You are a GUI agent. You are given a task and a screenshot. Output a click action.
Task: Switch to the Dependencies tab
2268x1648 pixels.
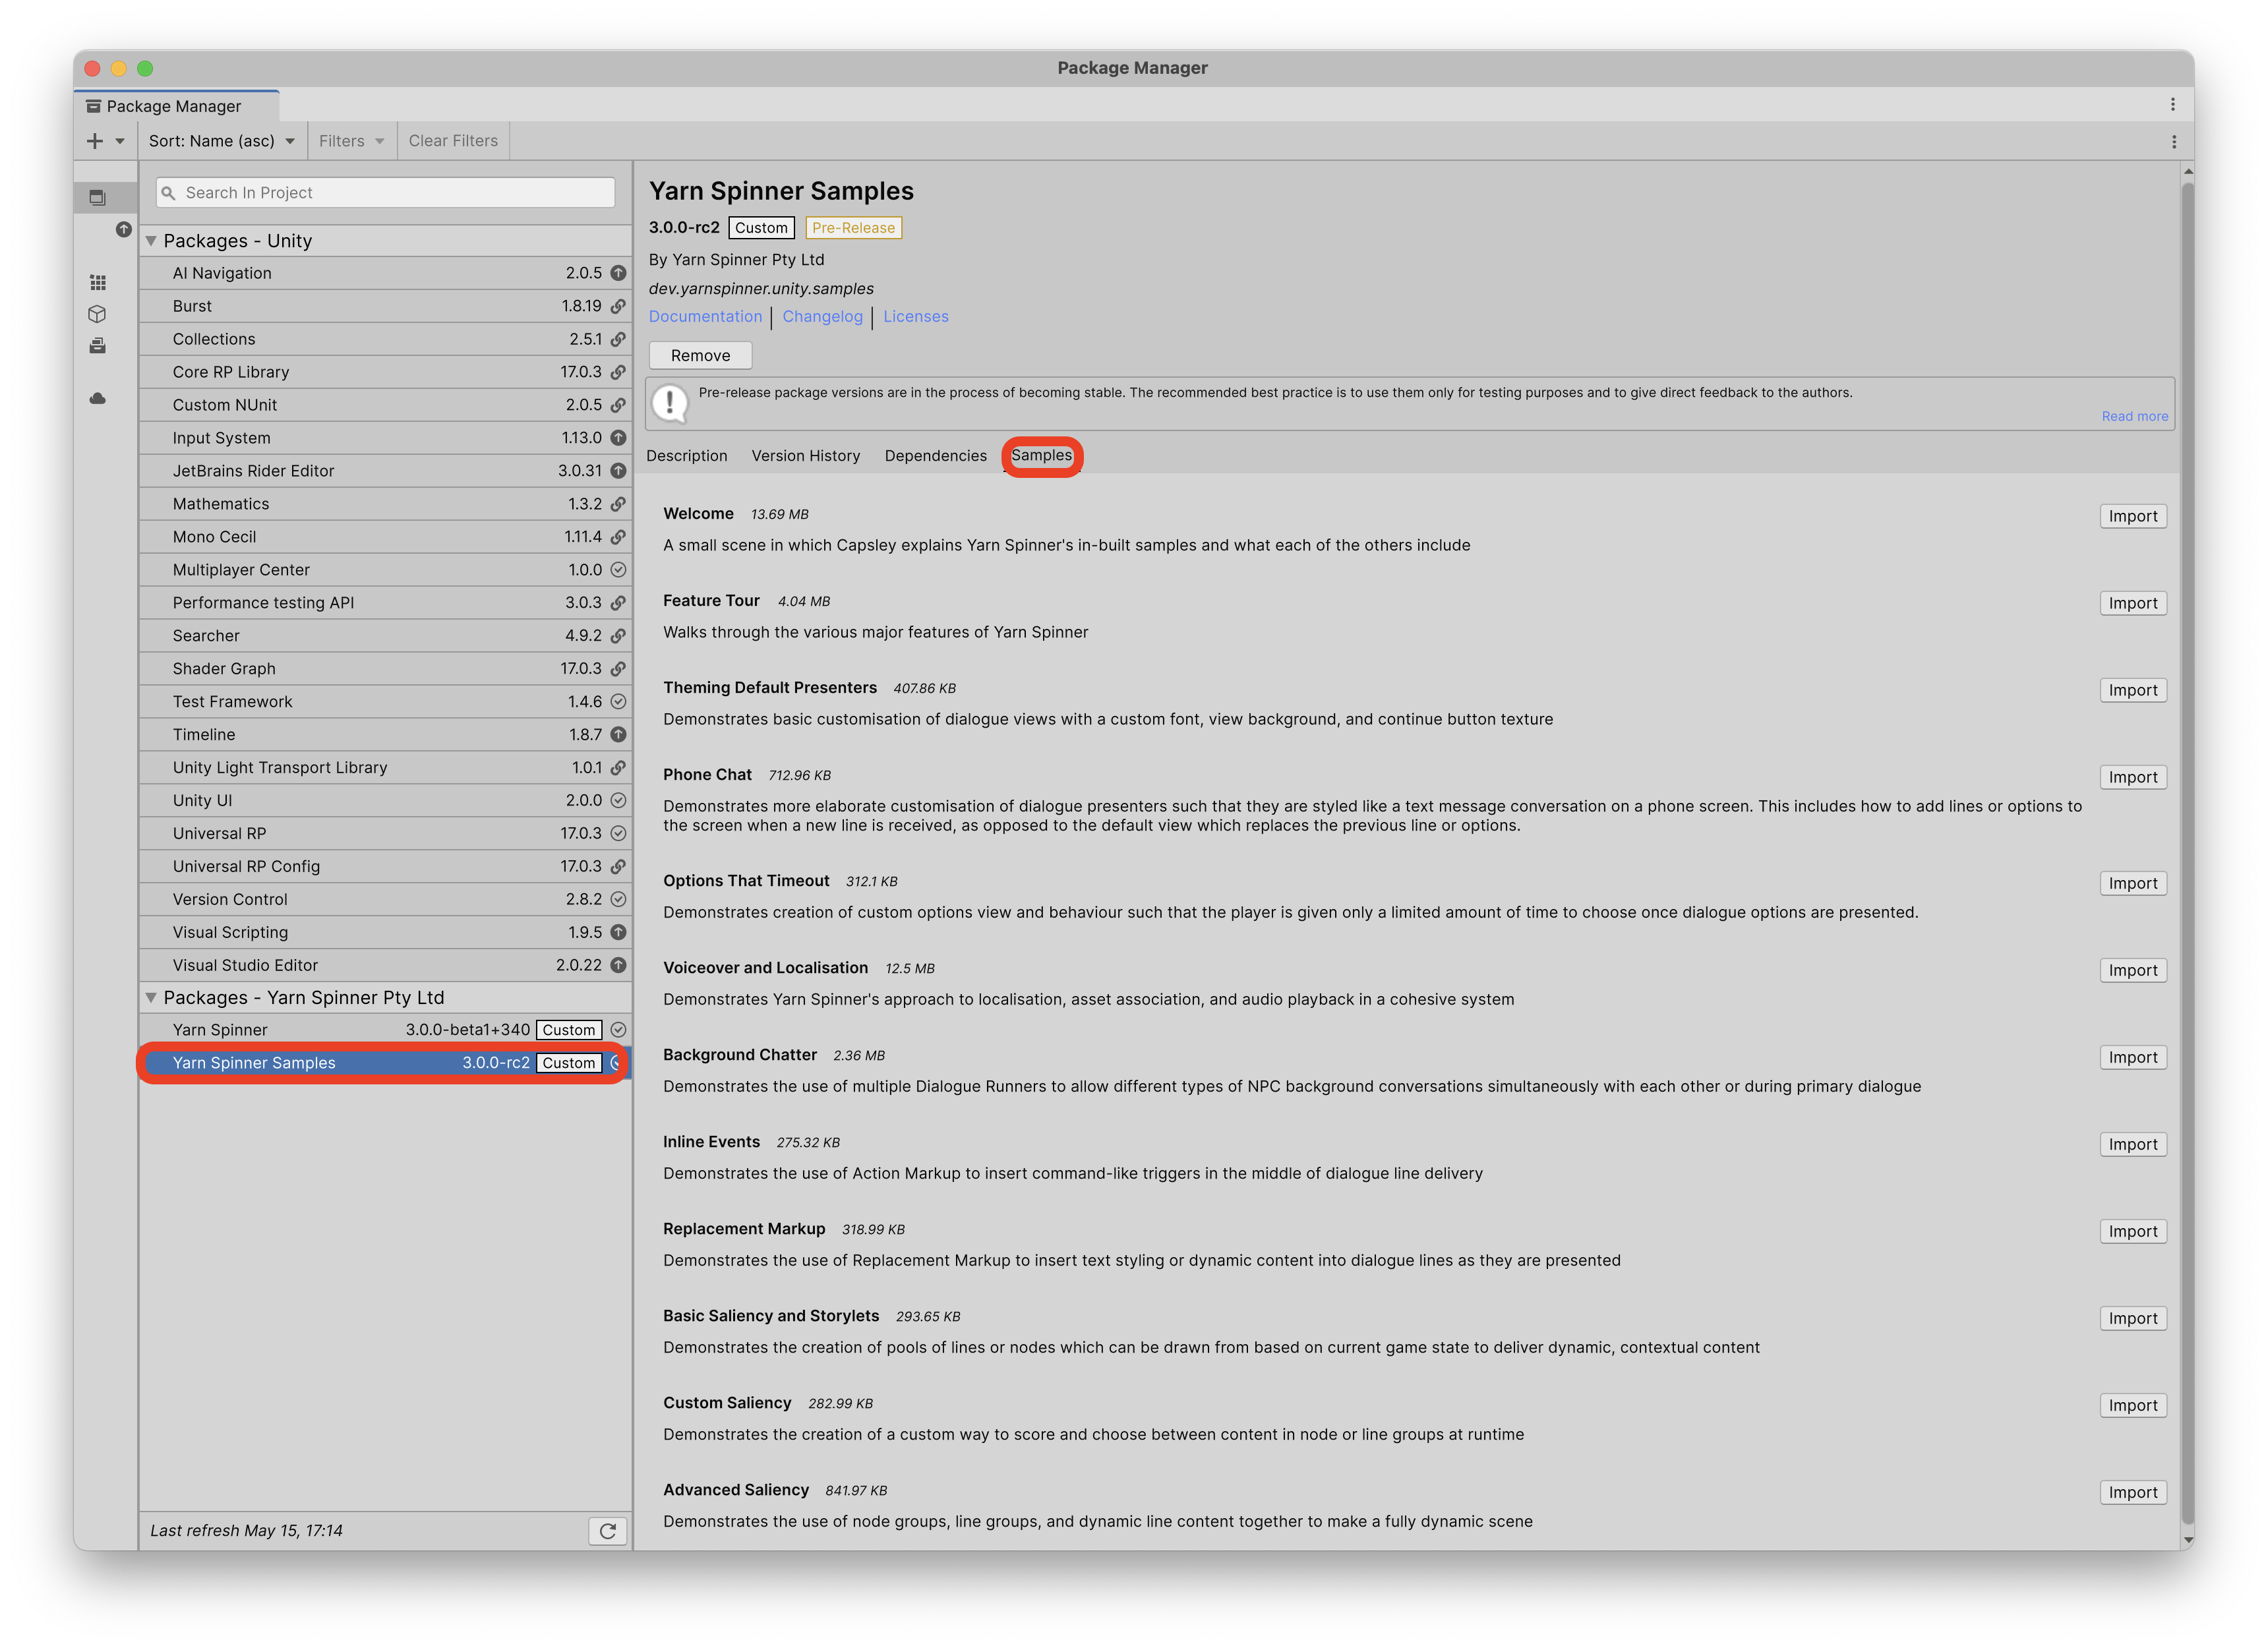pyautogui.click(x=935, y=456)
